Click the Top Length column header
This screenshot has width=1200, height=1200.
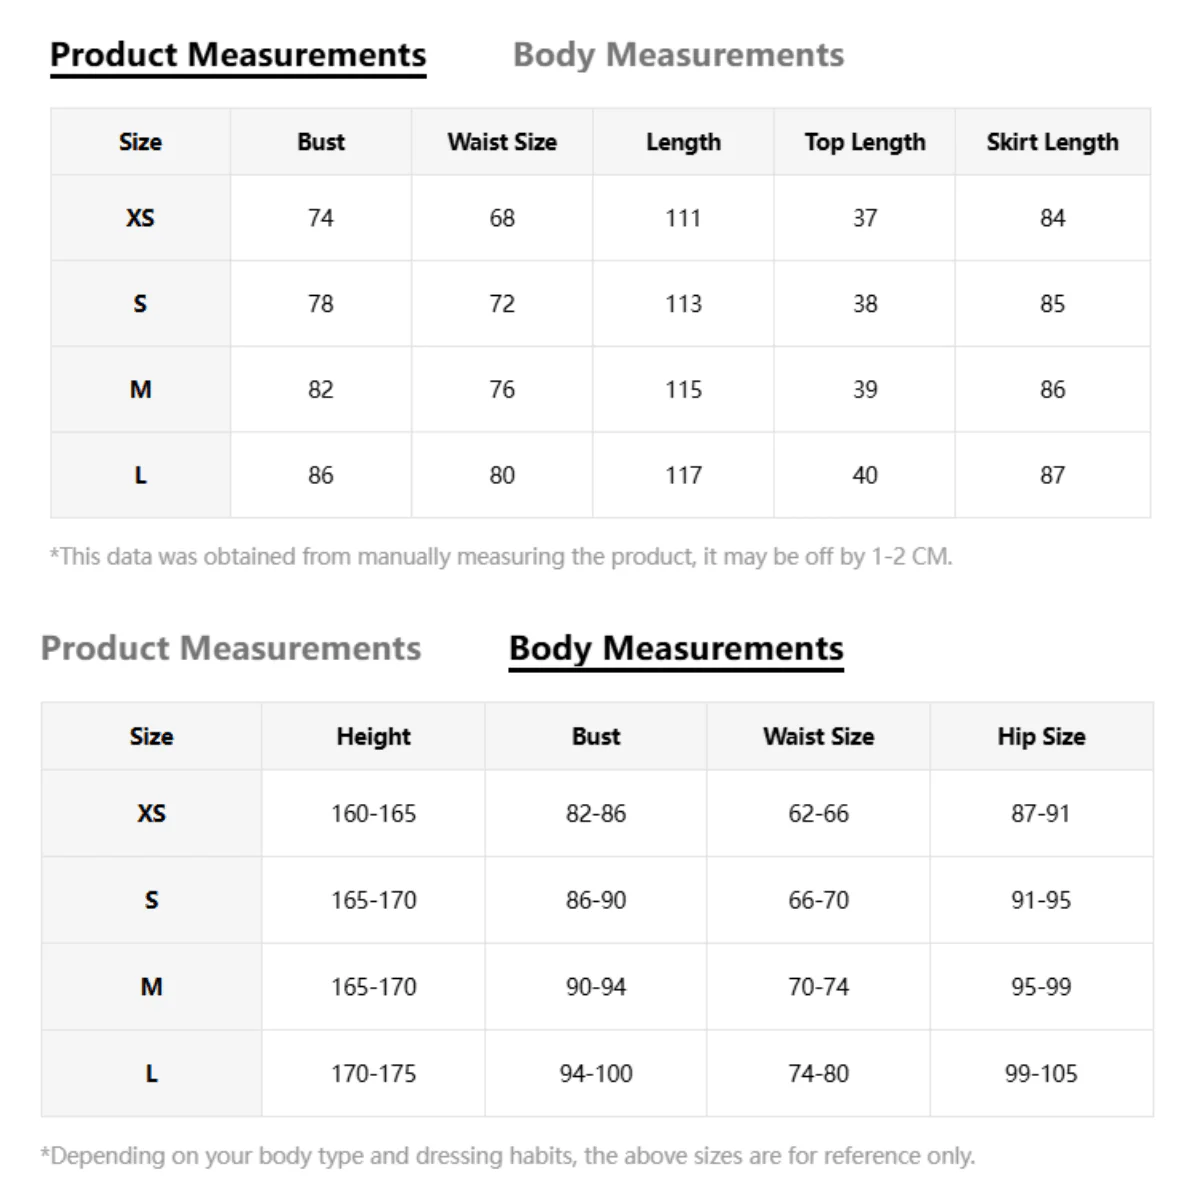(865, 142)
